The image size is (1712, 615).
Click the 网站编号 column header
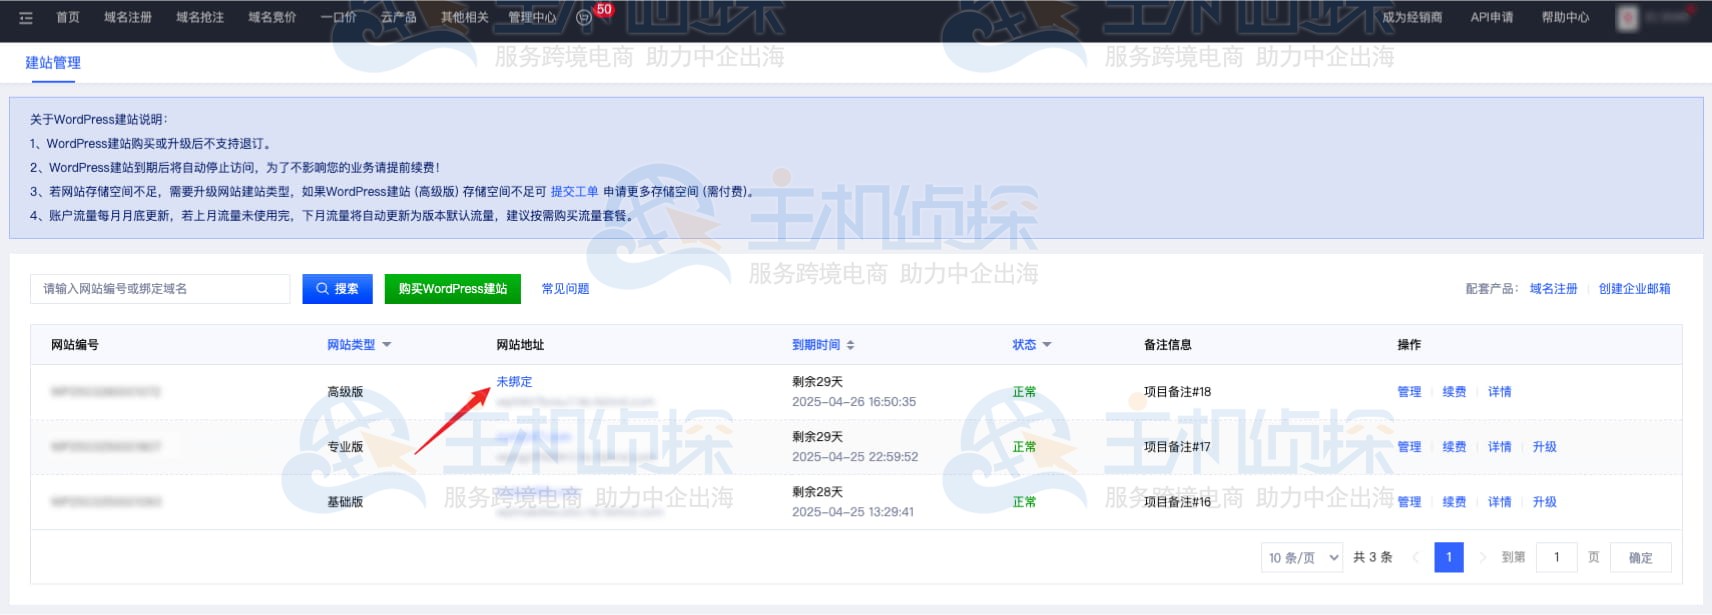[x=75, y=345]
